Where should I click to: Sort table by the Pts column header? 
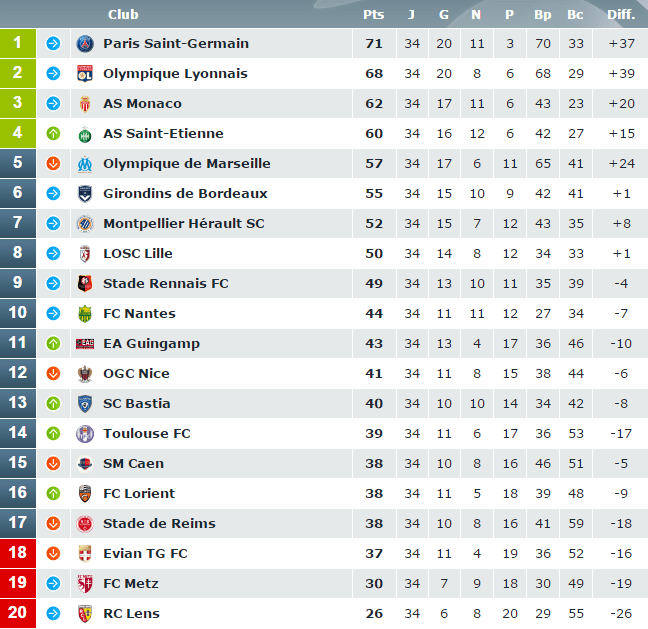374,14
